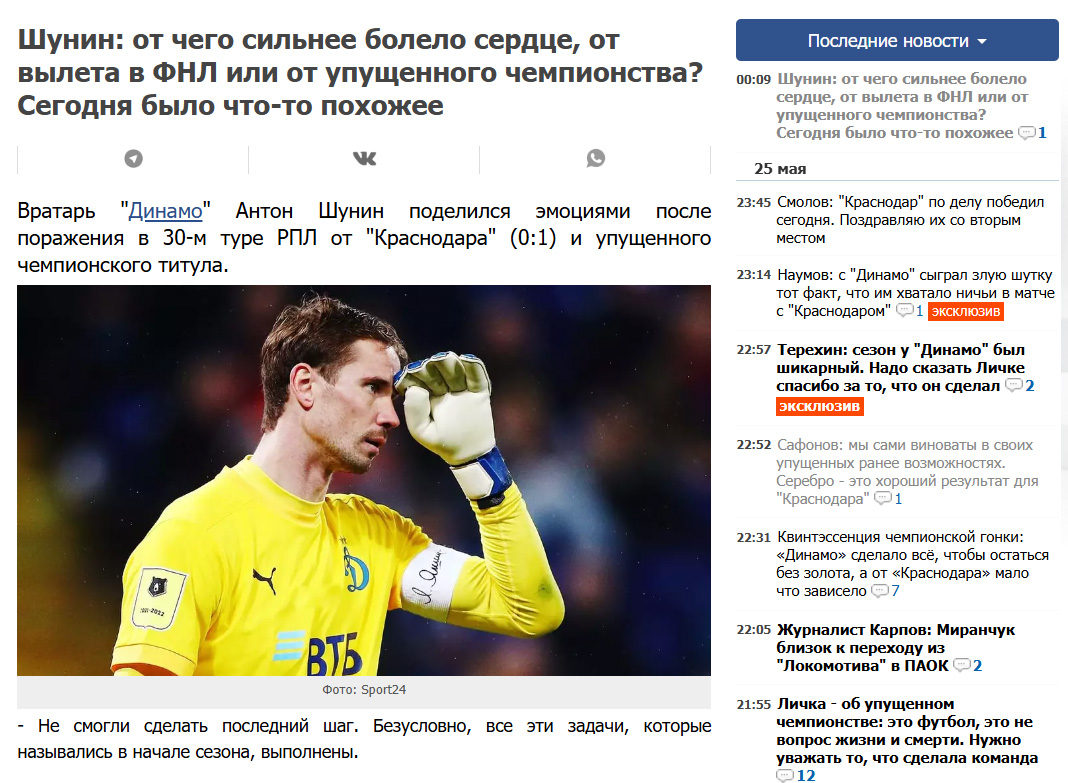This screenshot has height=783, width=1068.
Task: Open Смолов news about Краснодар second place
Action: pyautogui.click(x=910, y=220)
